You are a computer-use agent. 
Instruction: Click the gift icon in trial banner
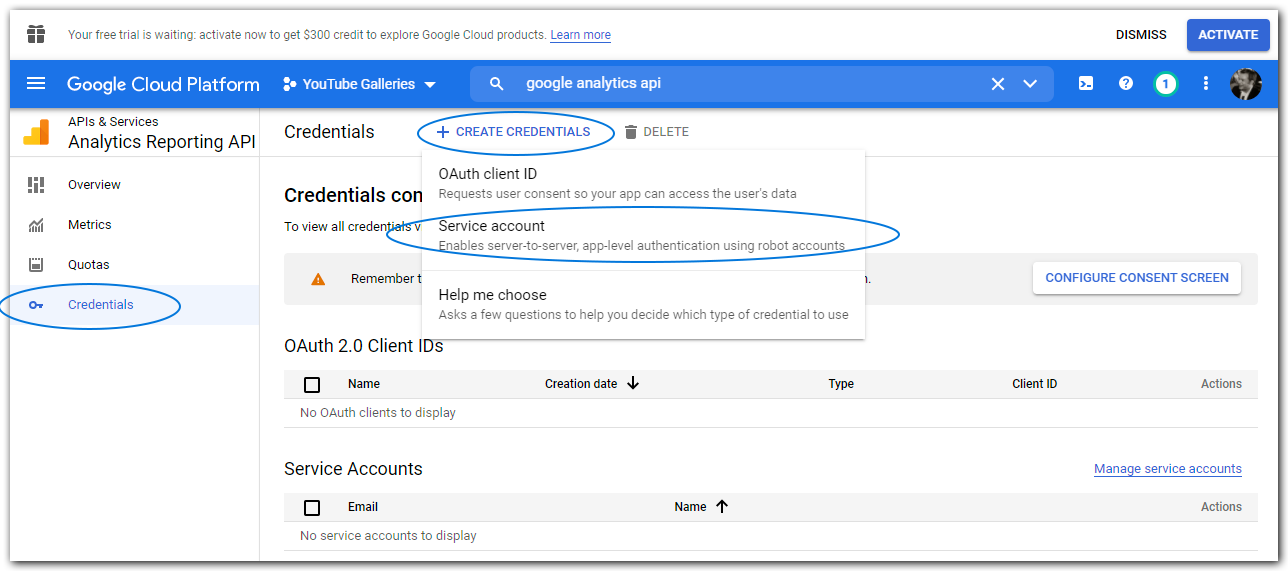point(36,35)
